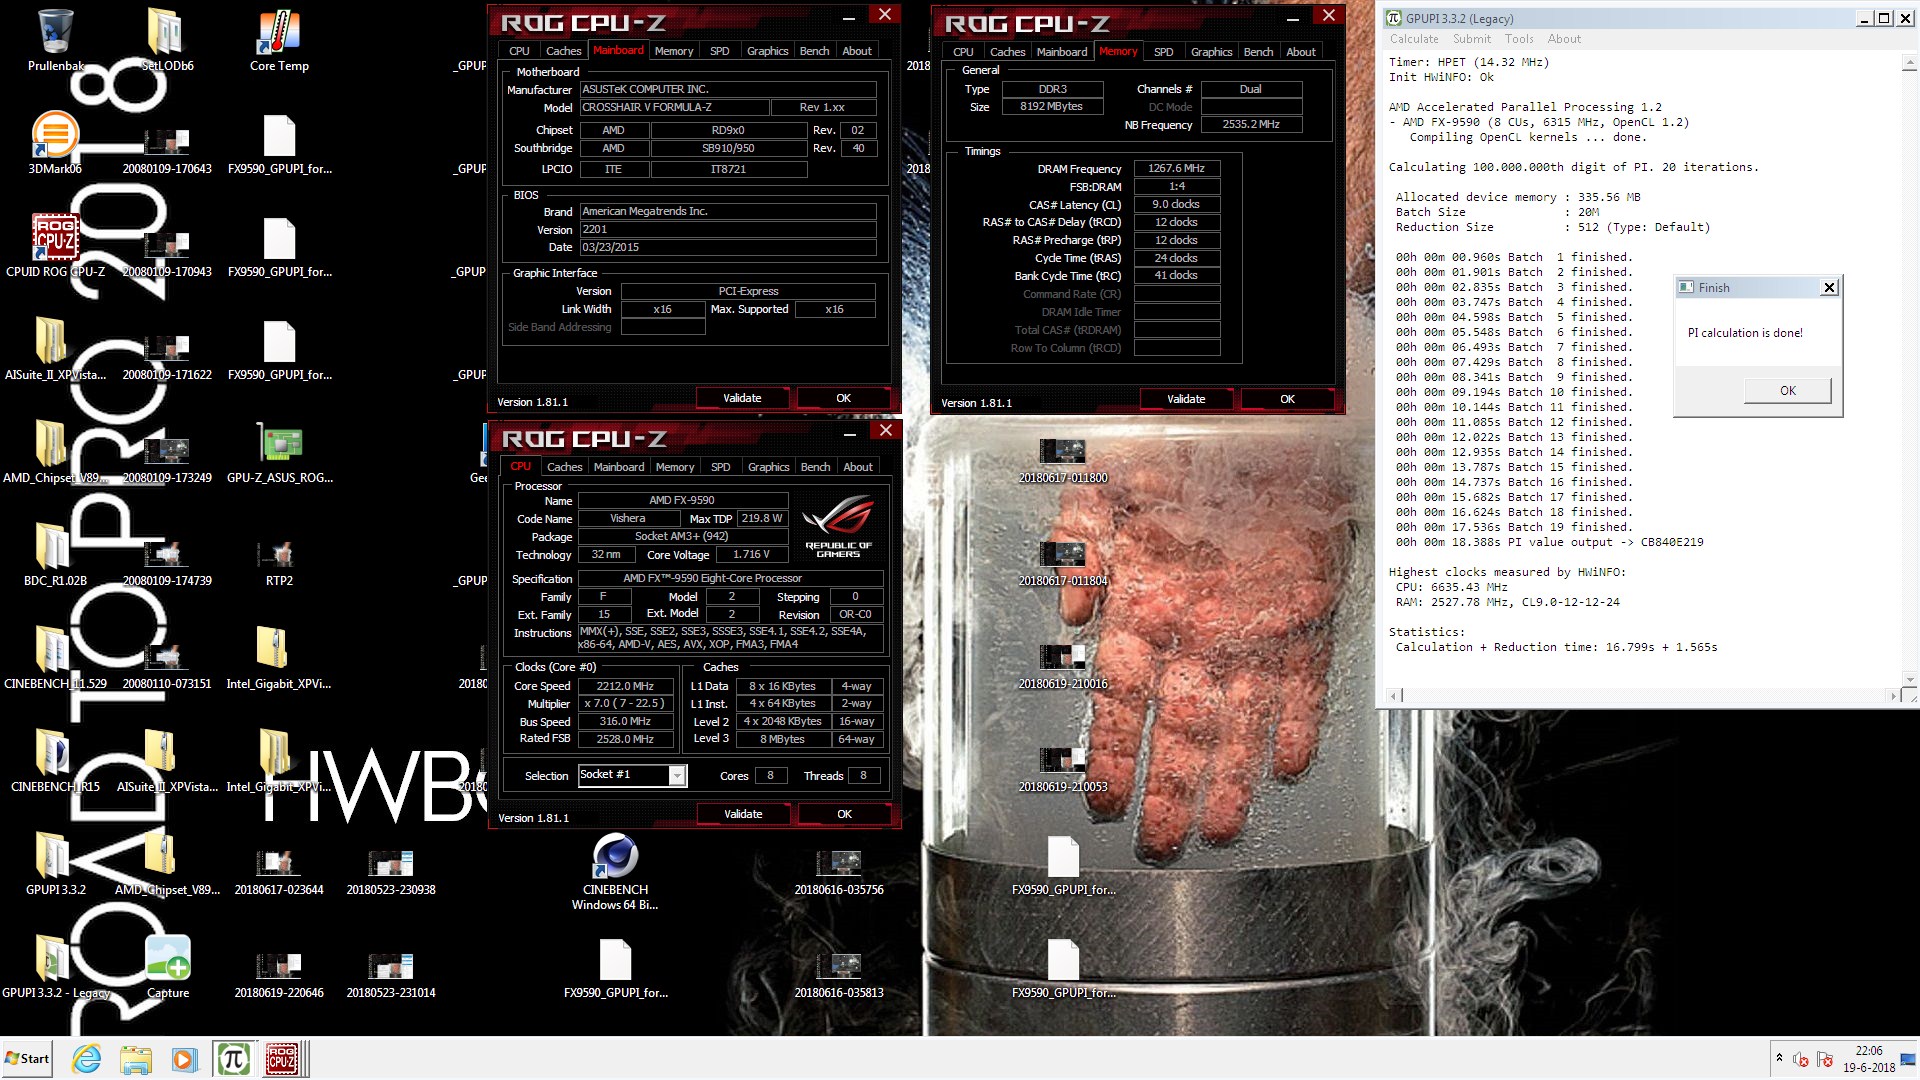Open About menu in GPUPI

coord(1564,39)
